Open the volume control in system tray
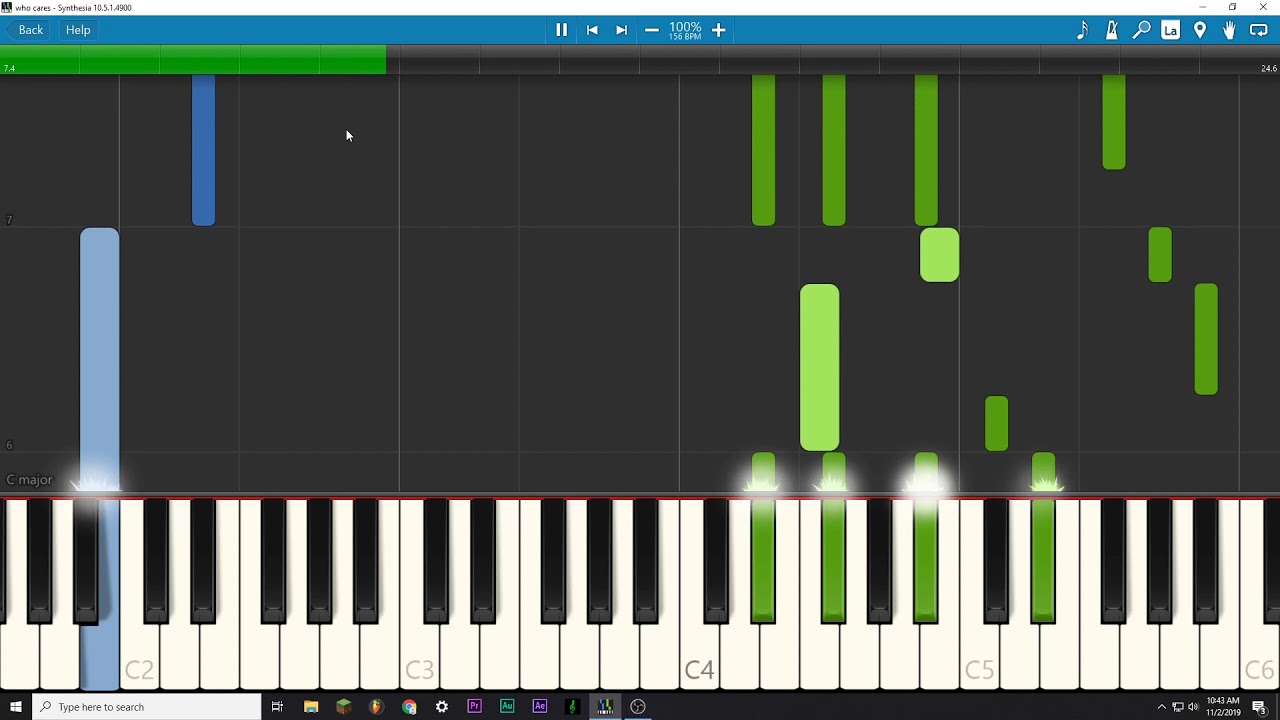 [1193, 707]
